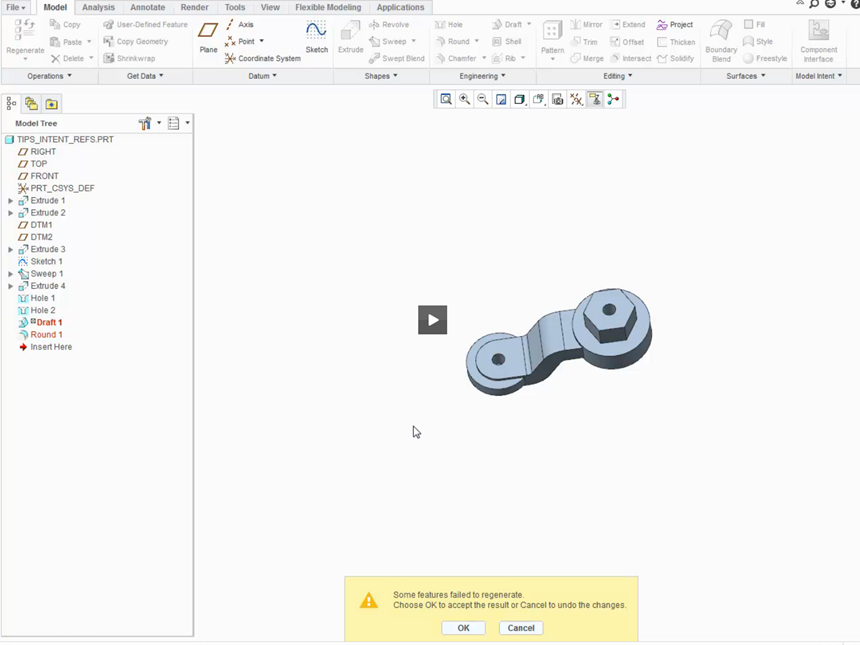Create a datum Plane
Image resolution: width=860 pixels, height=645 pixels.
tap(208, 37)
